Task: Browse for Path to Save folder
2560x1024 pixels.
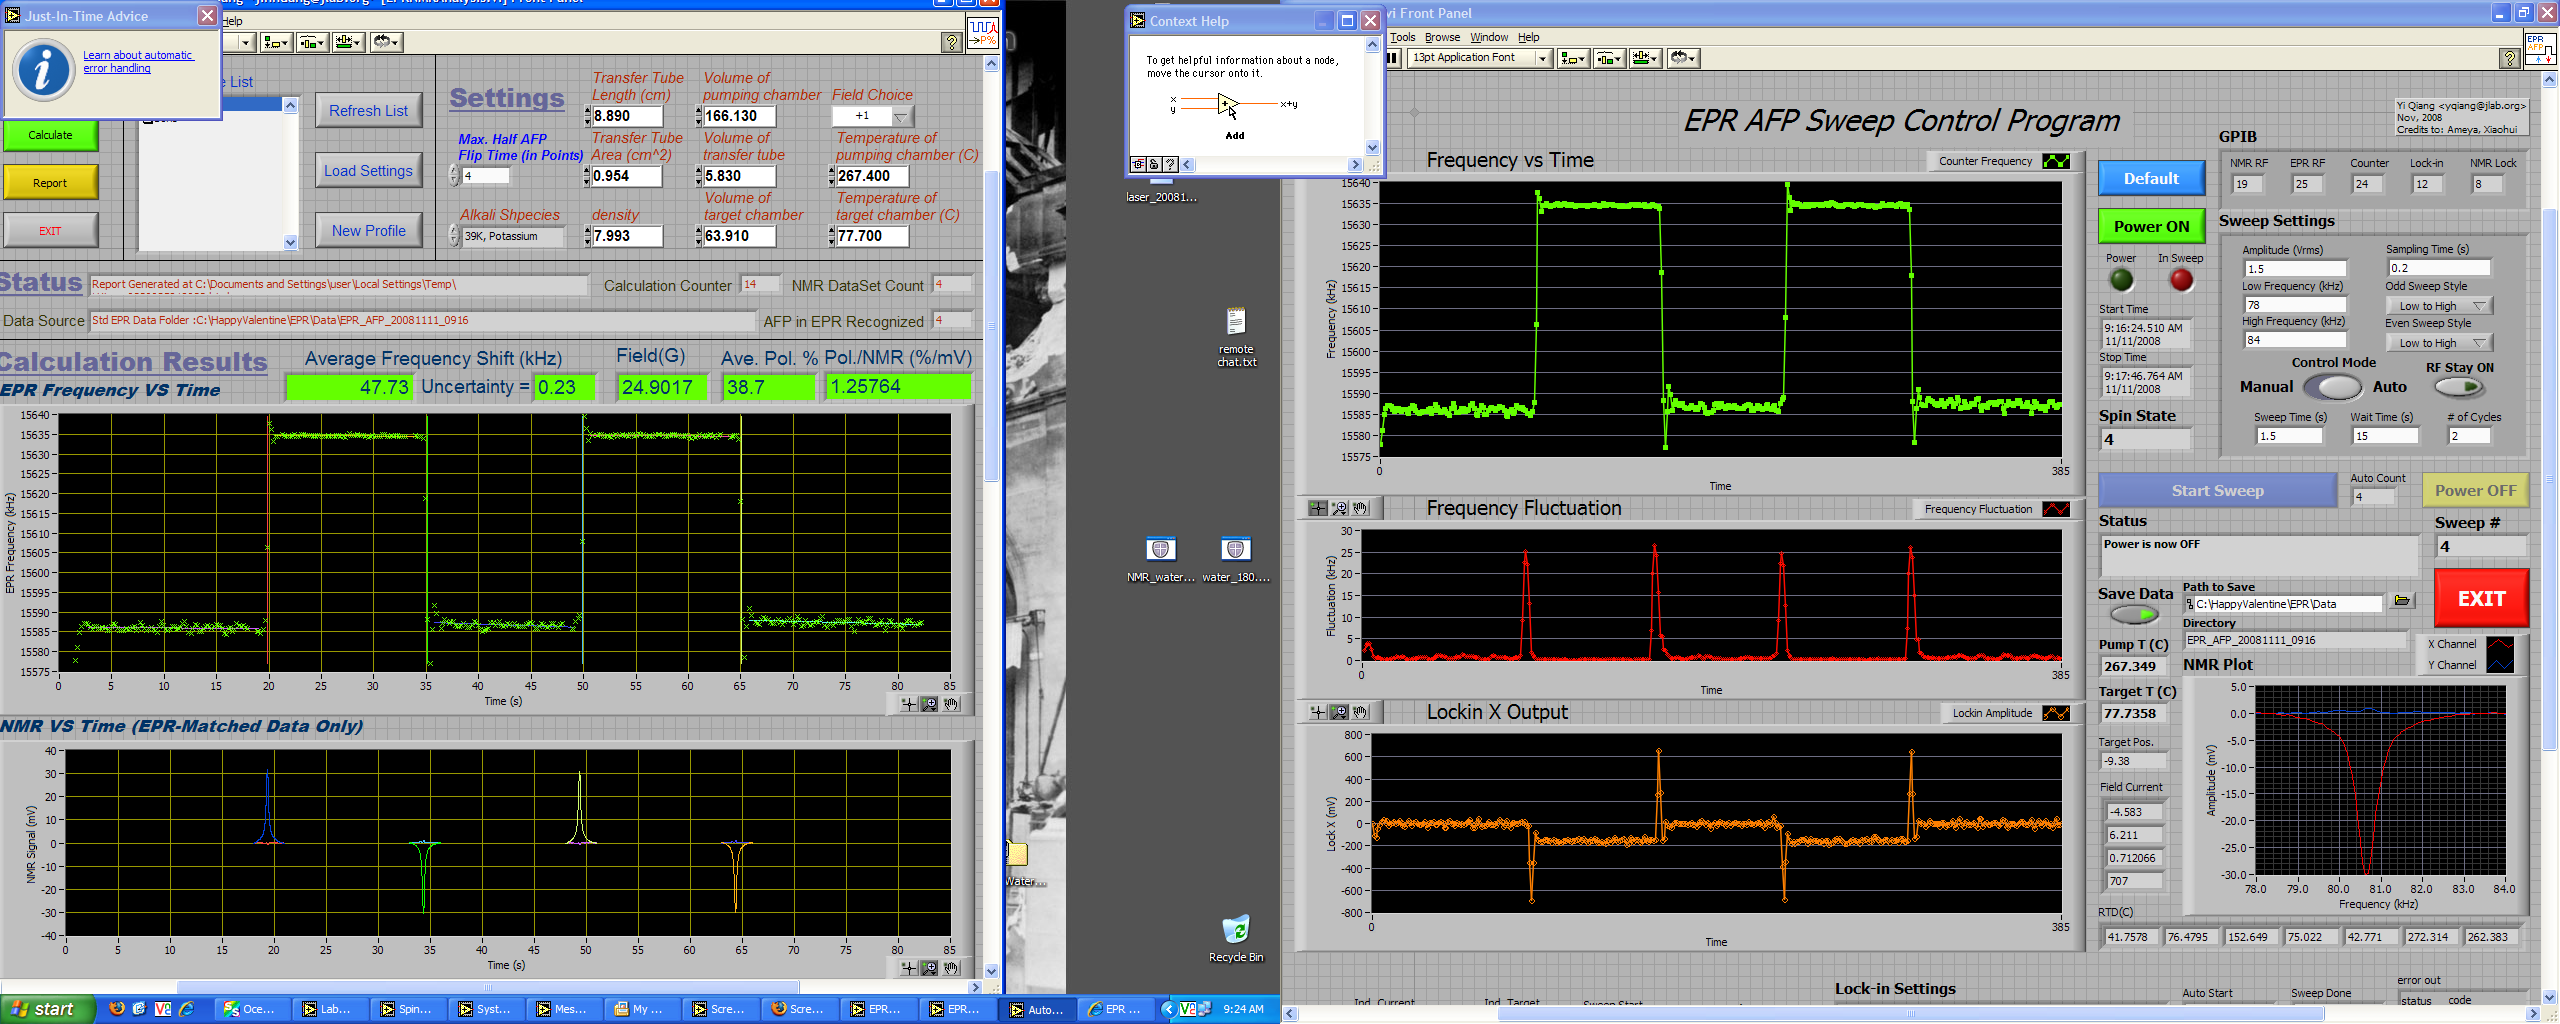Action: pos(2401,601)
